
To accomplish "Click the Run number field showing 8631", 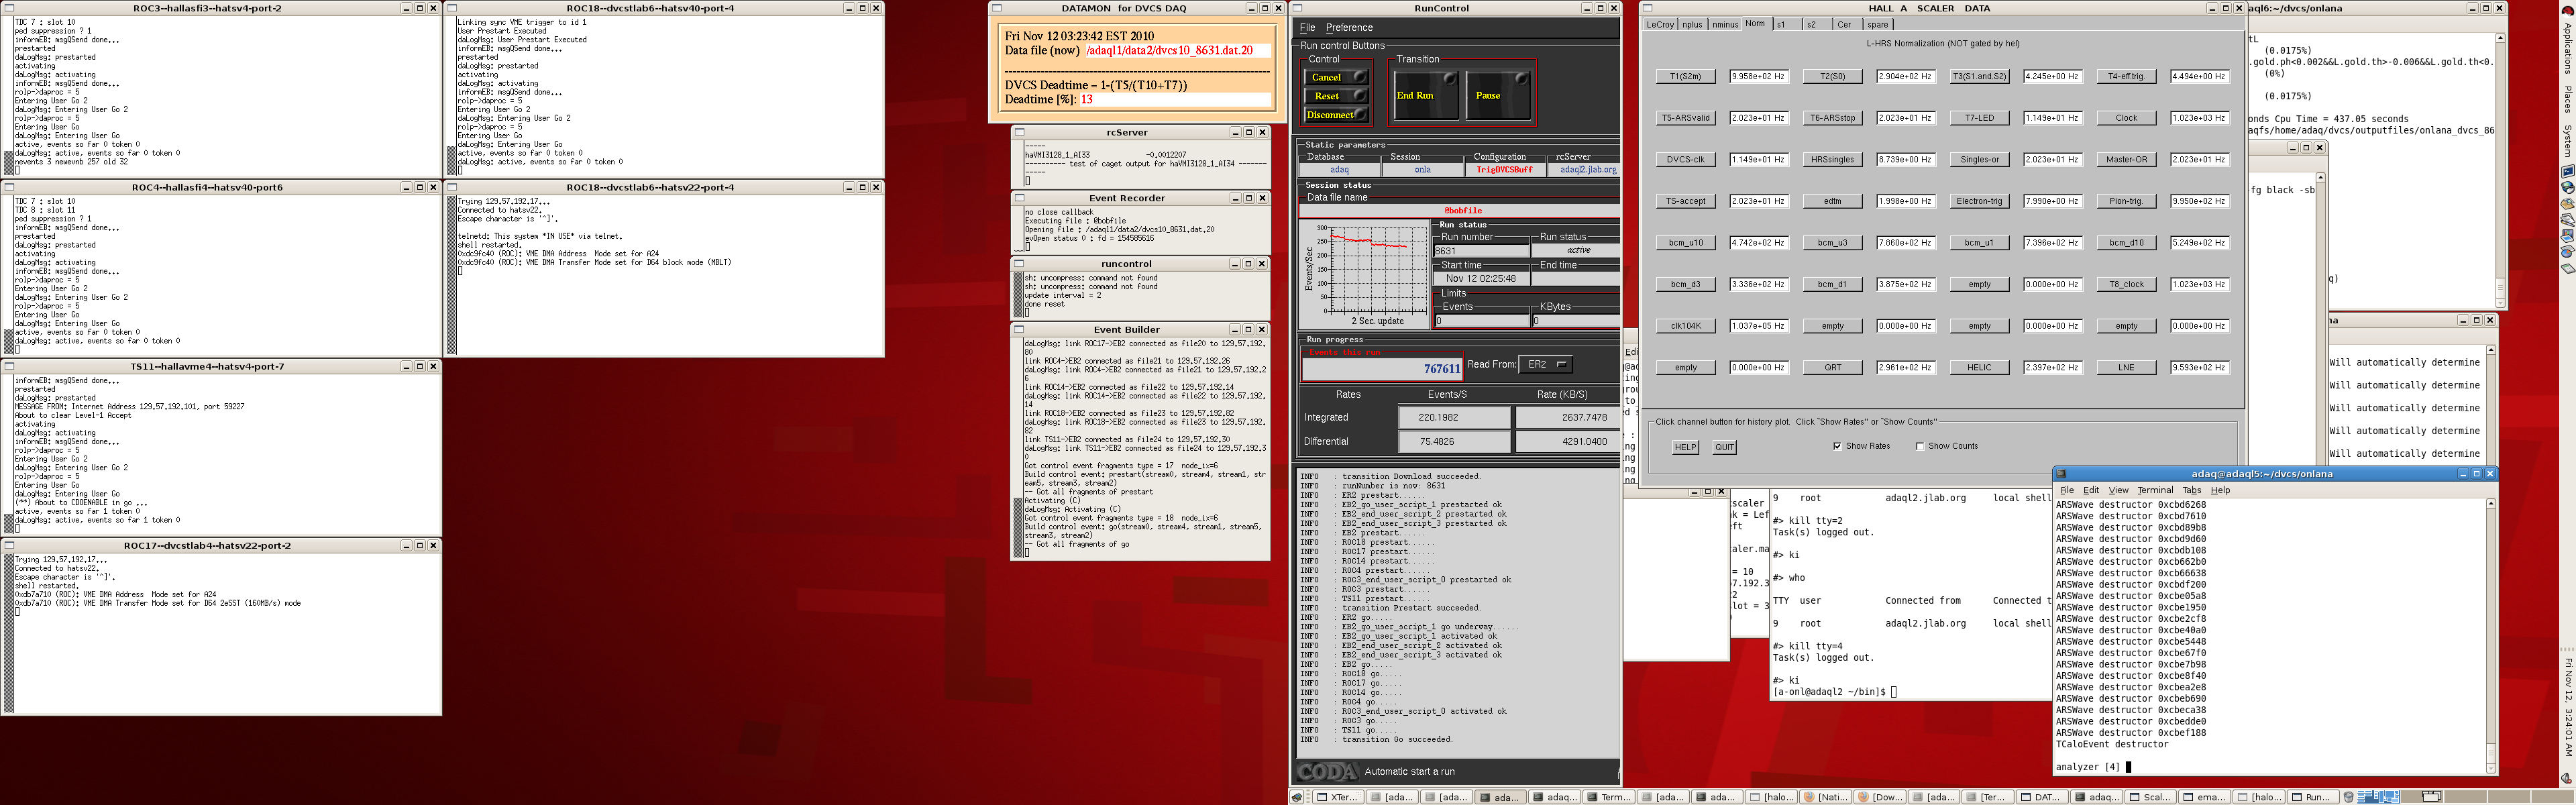I will [x=1482, y=251].
